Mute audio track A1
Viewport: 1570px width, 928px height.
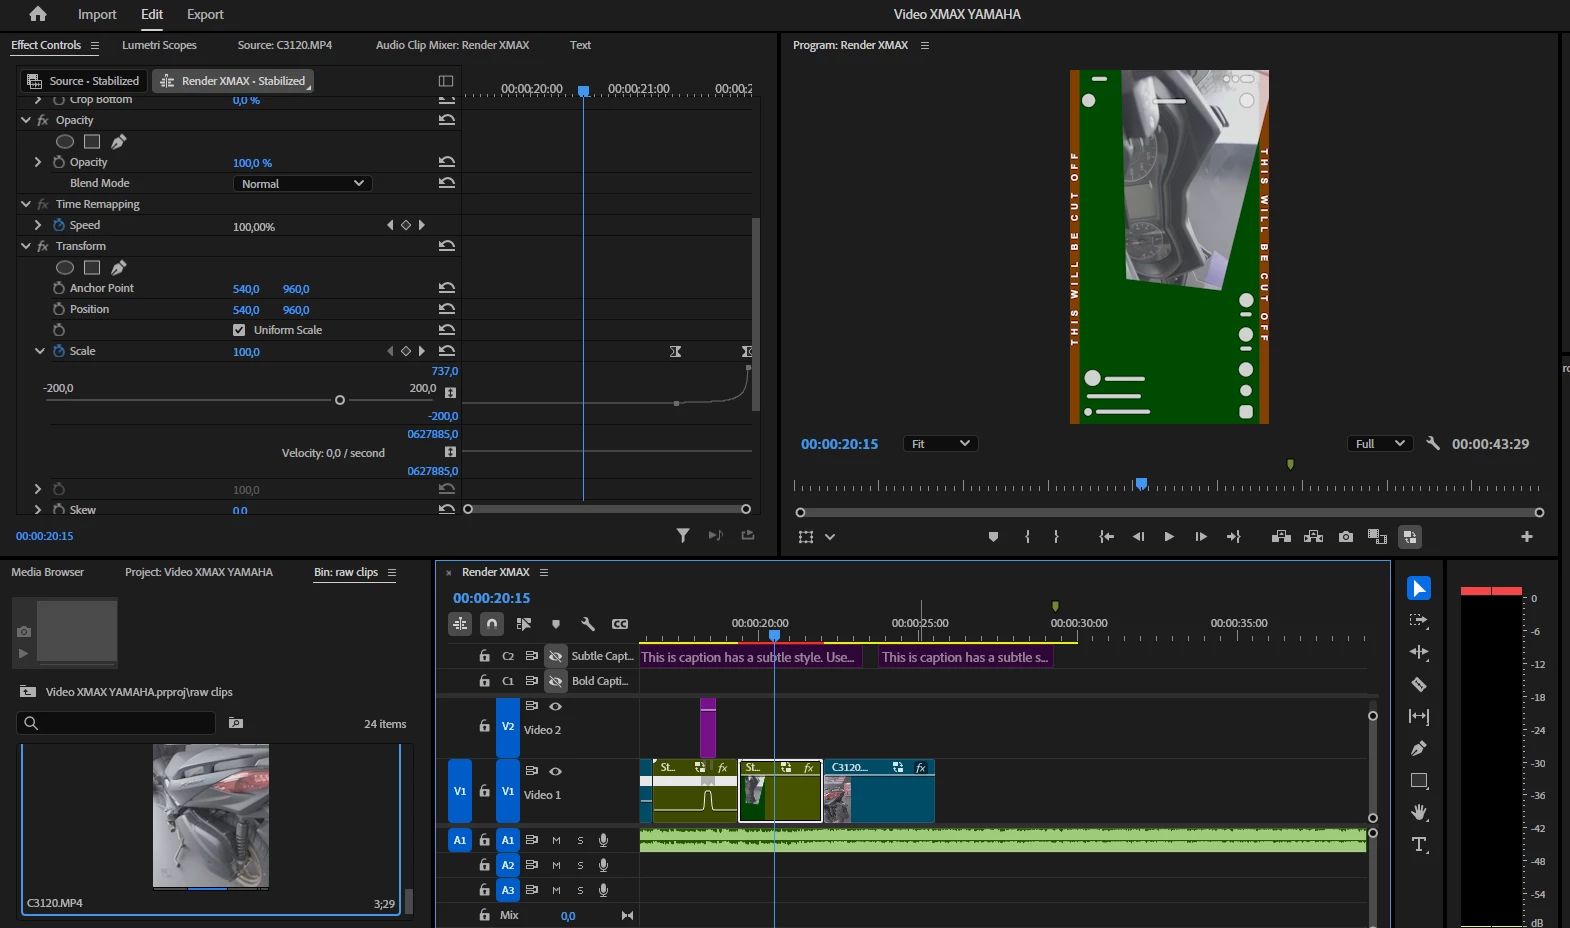point(556,840)
